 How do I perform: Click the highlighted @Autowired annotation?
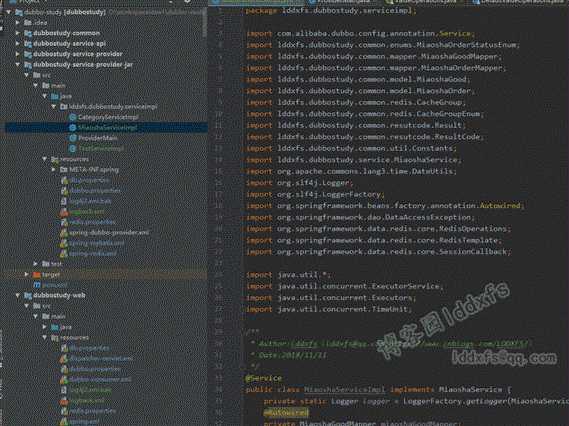point(286,413)
